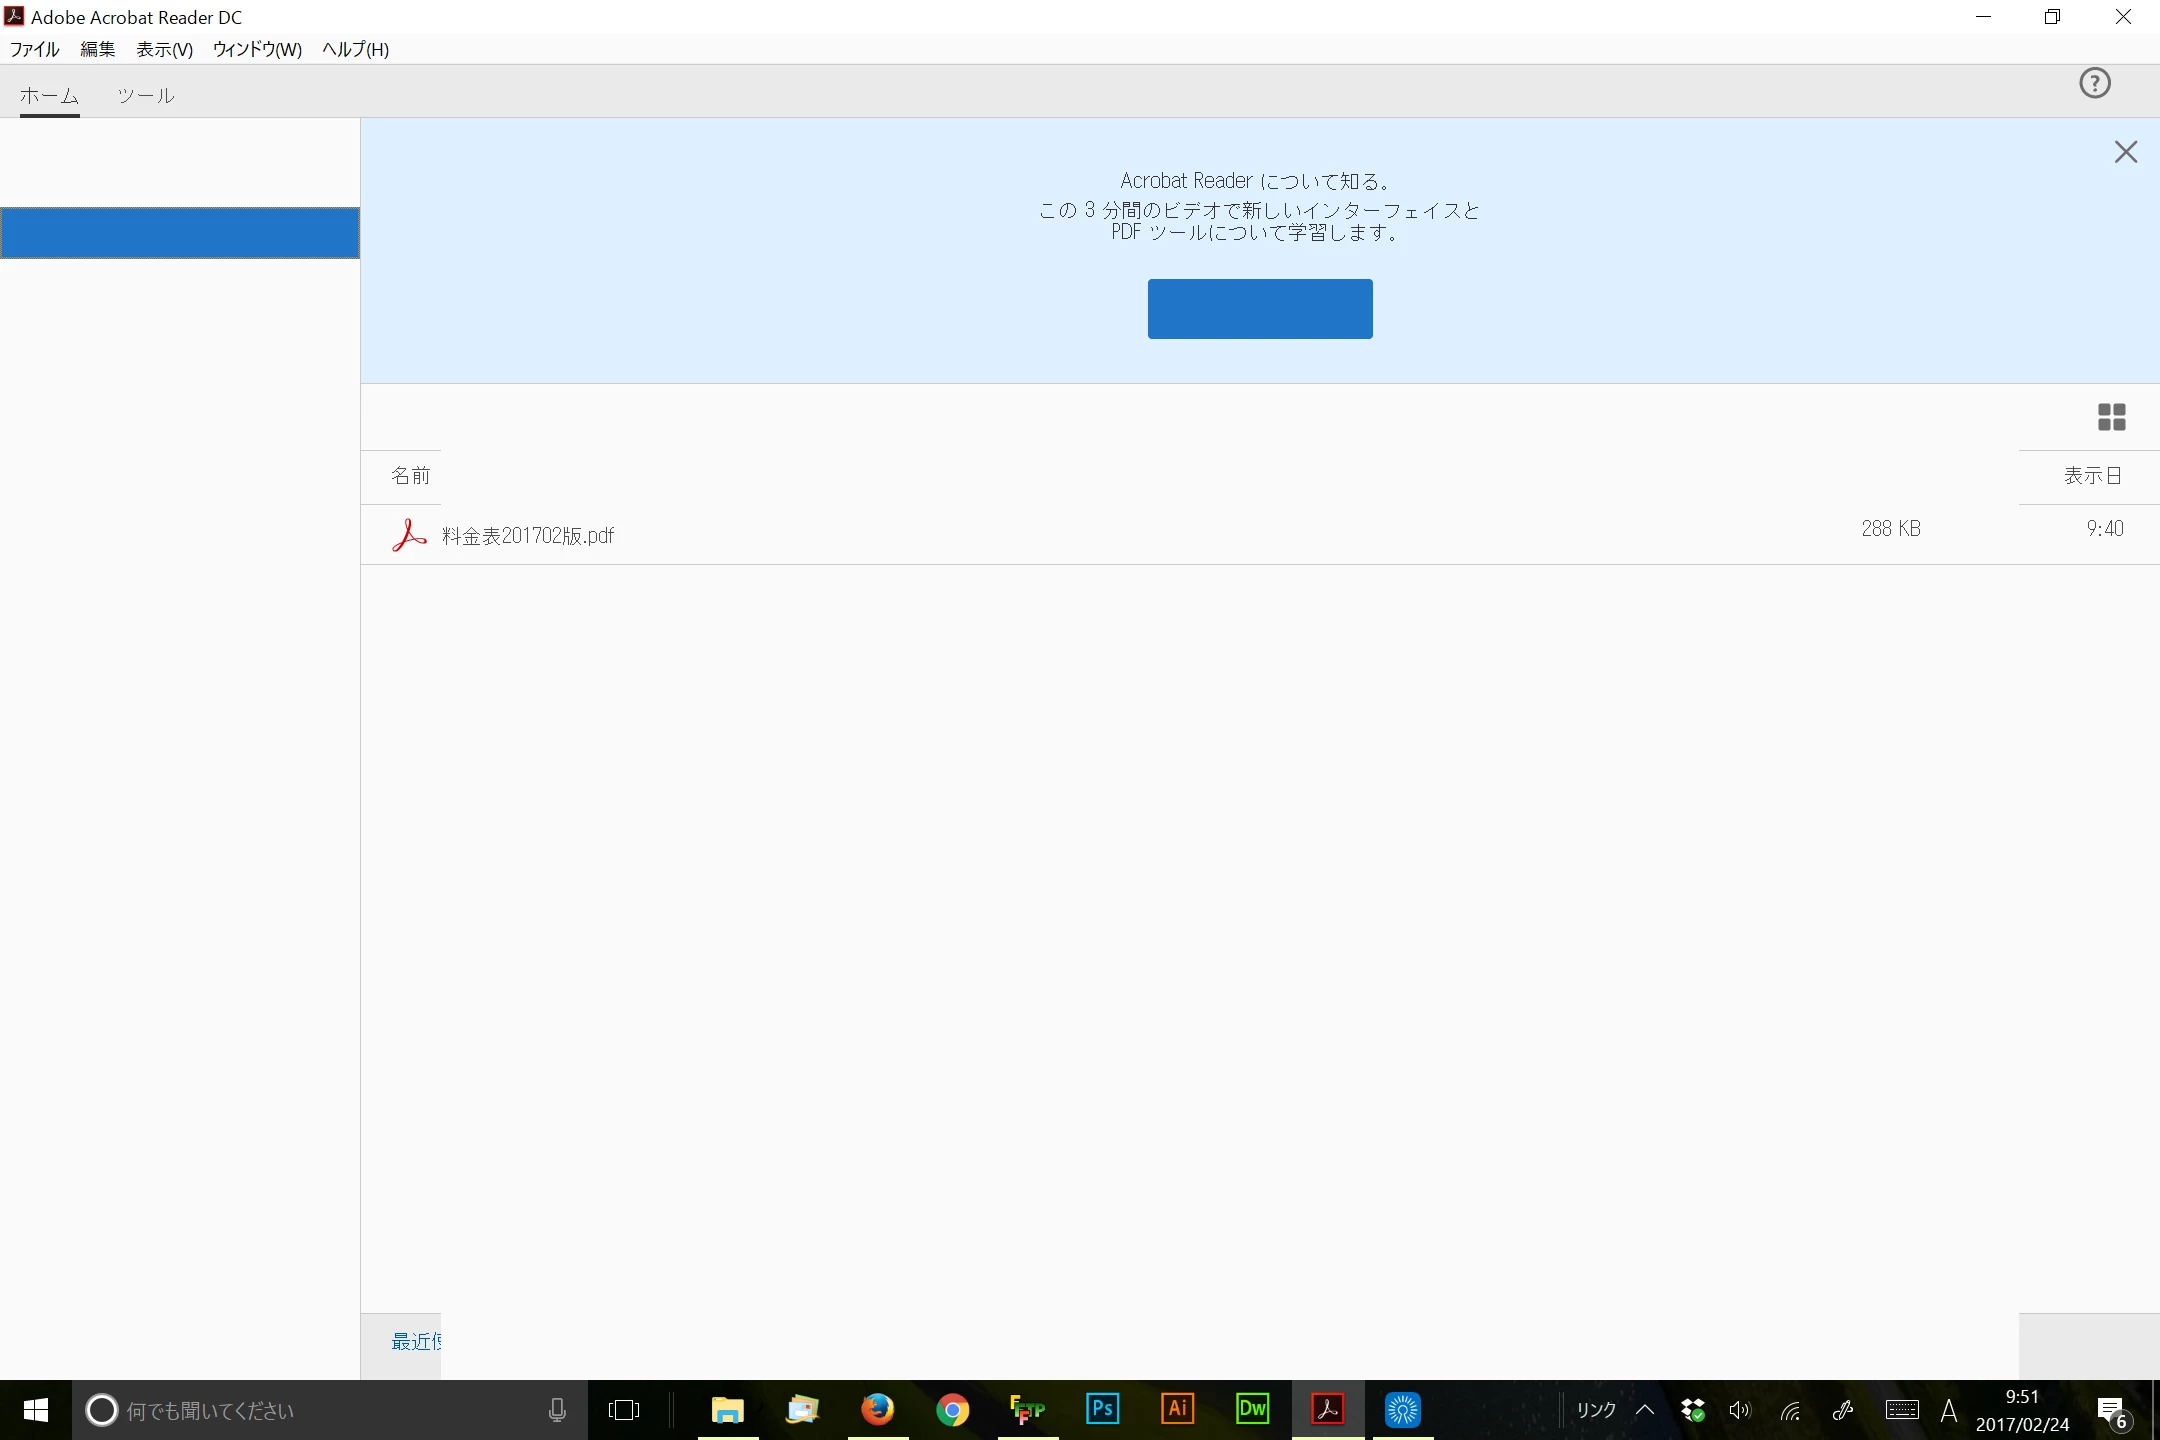Click the red PDF icon for 料金表201702版.pdf

click(408, 535)
